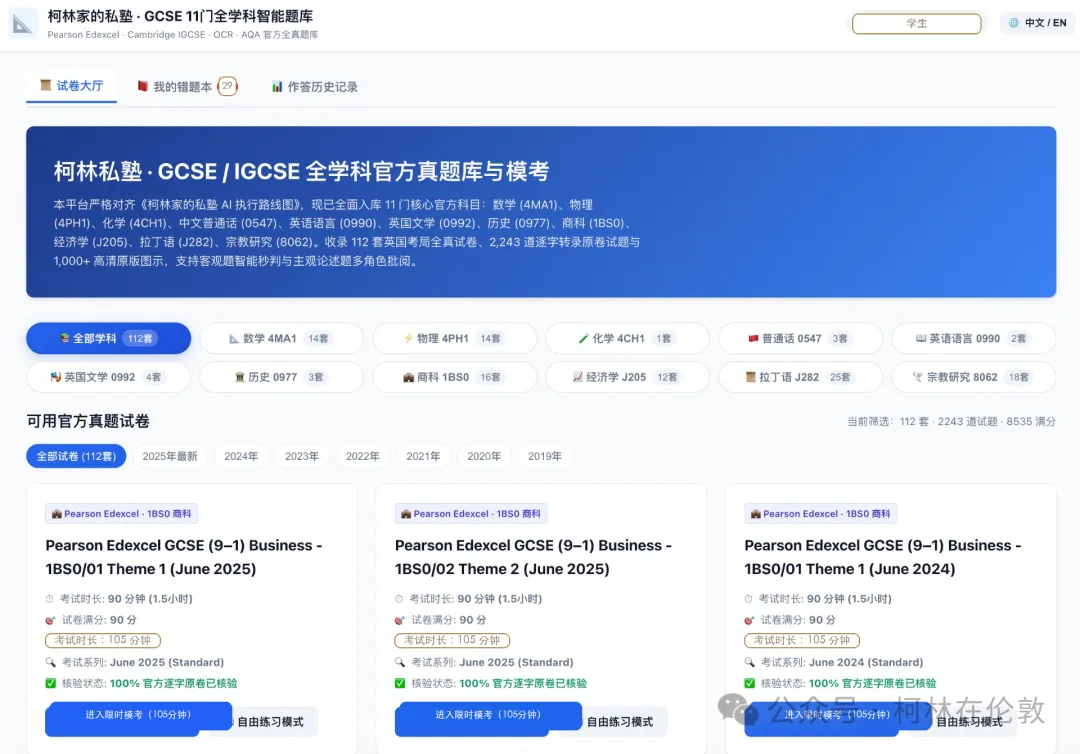Select the 2023年 year filter
The image size is (1080, 754).
(302, 456)
